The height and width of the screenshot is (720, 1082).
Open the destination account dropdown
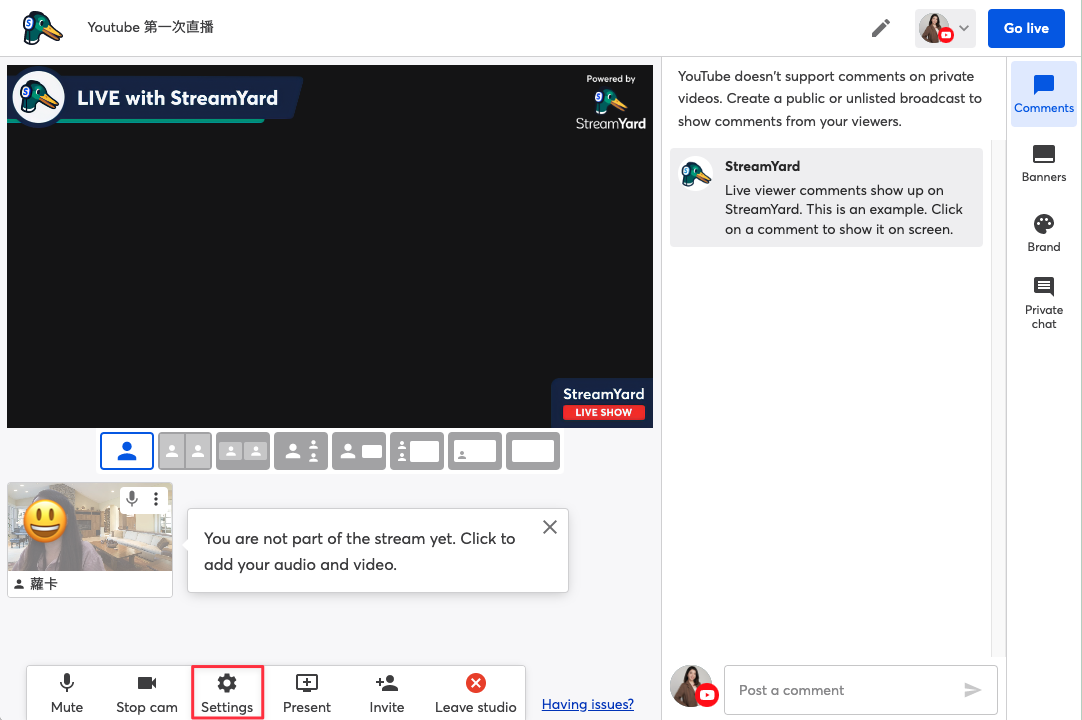click(x=945, y=28)
